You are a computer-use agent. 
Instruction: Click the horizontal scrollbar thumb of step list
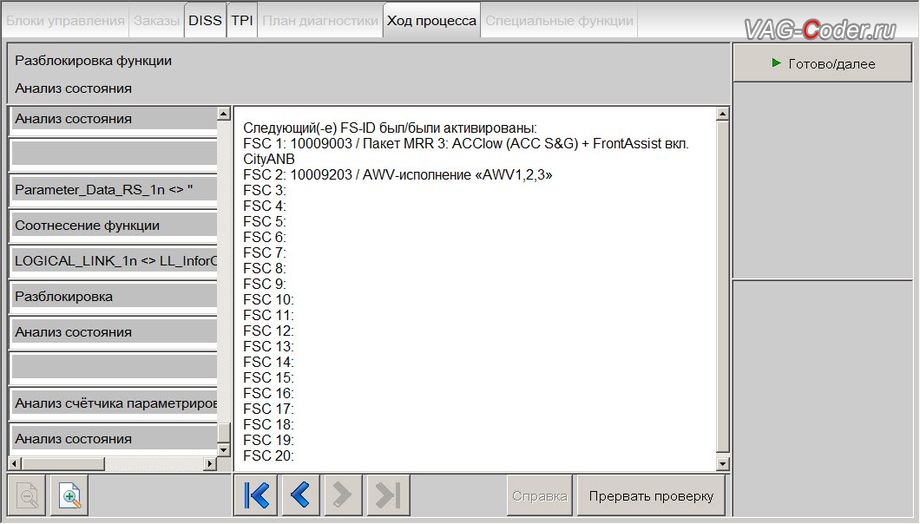(63, 464)
